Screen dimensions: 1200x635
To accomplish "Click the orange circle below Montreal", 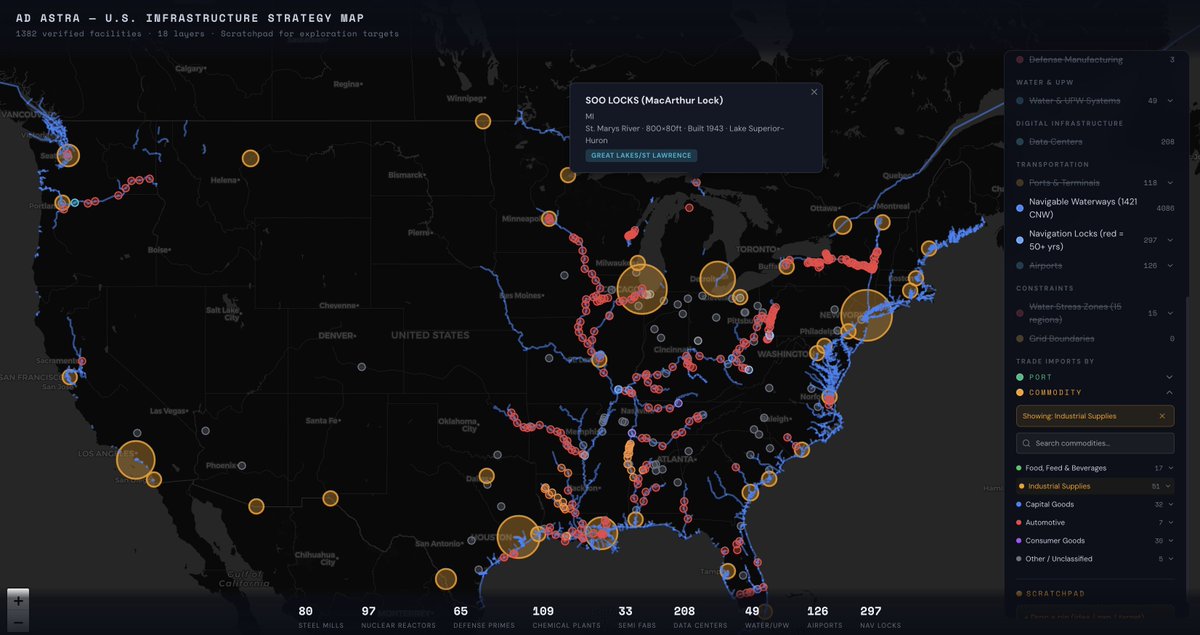I will [x=882, y=222].
